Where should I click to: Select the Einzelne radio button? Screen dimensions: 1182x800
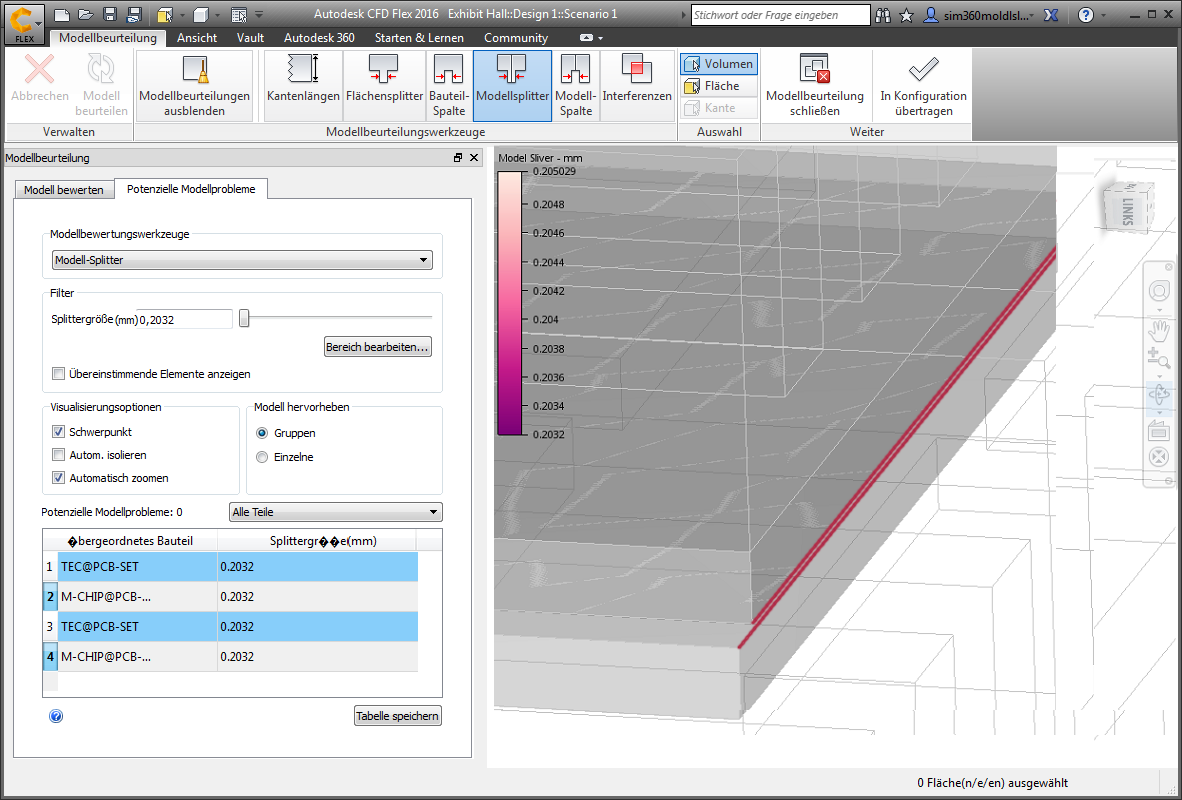tap(263, 457)
